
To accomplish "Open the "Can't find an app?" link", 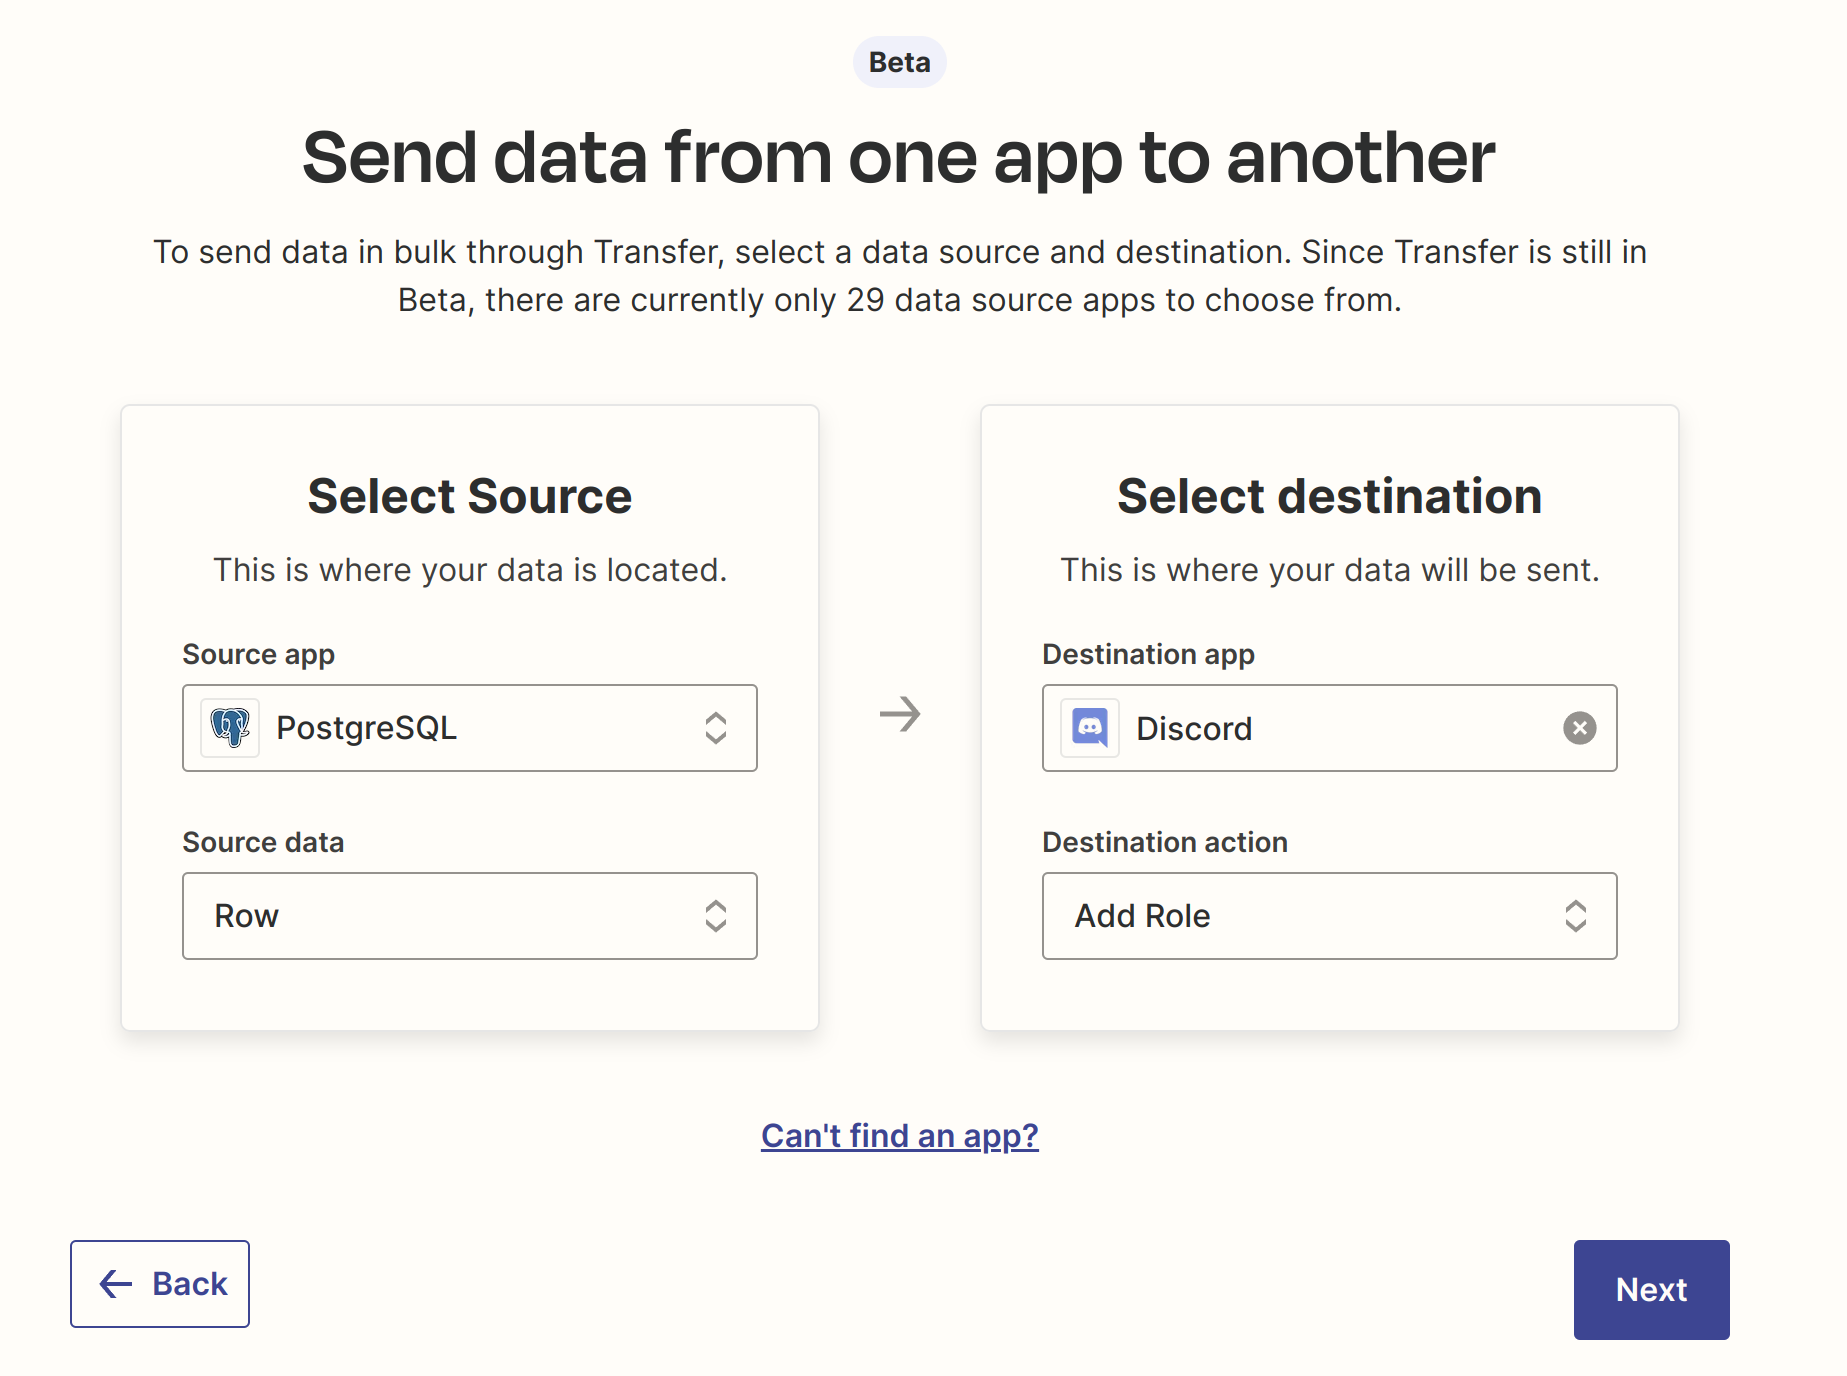I will point(899,1136).
